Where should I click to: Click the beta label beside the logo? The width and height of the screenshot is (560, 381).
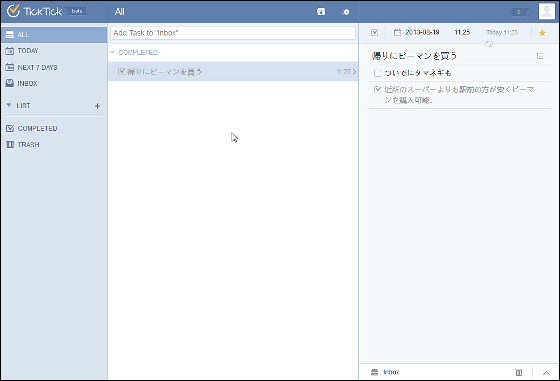(x=77, y=11)
